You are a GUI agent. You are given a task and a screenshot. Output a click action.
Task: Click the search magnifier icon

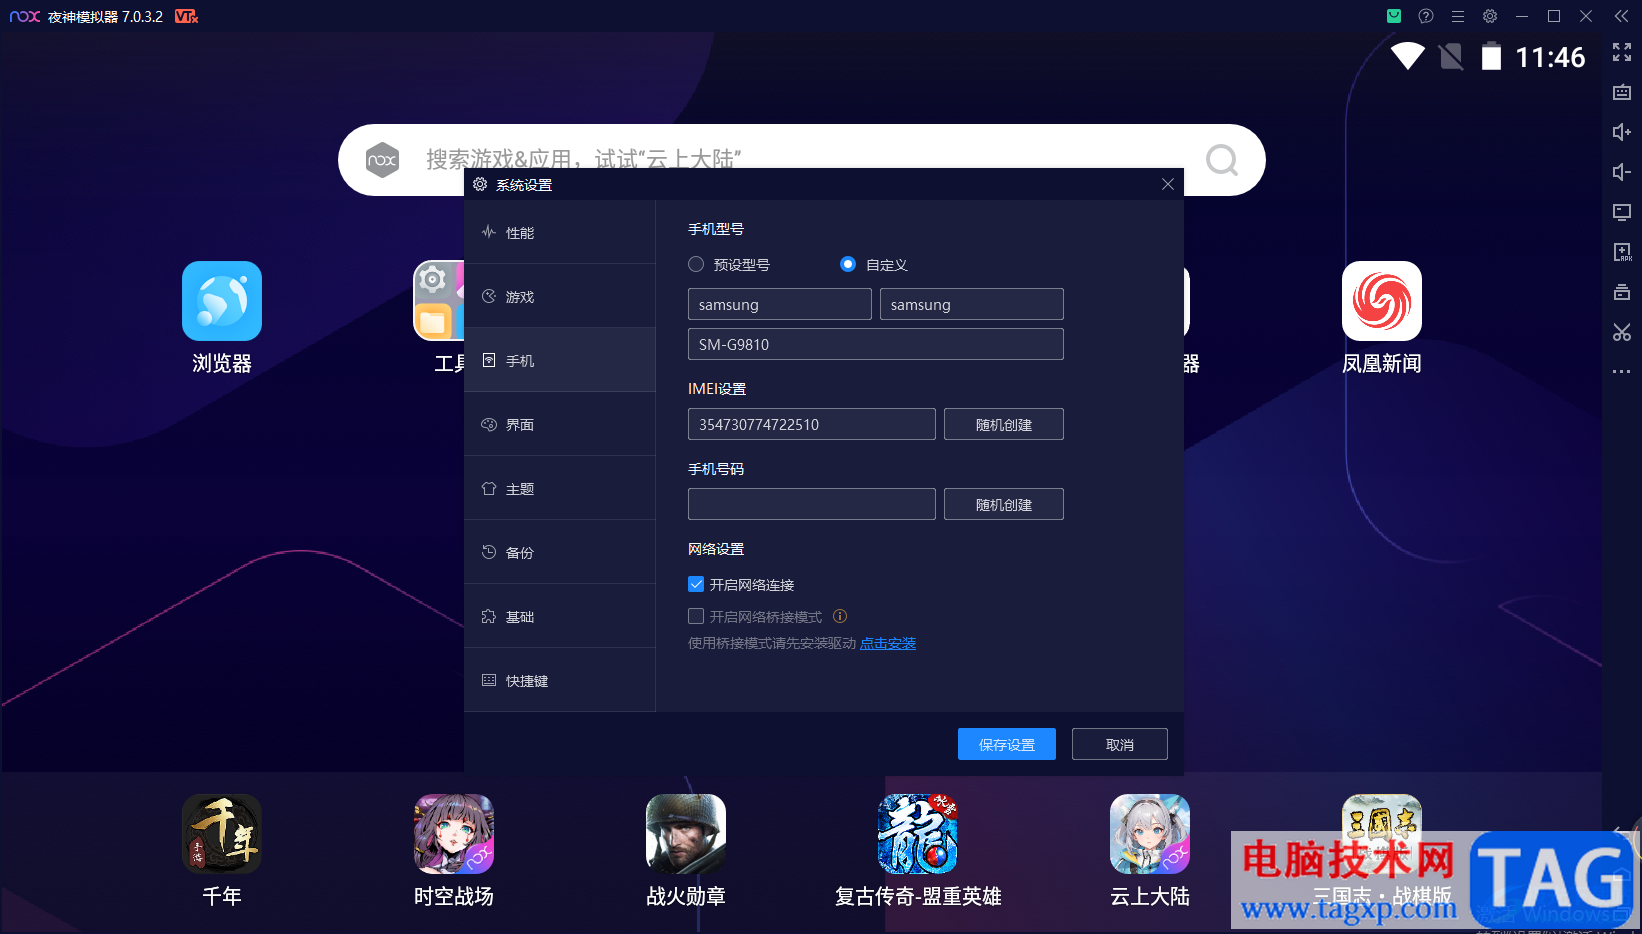(1222, 160)
